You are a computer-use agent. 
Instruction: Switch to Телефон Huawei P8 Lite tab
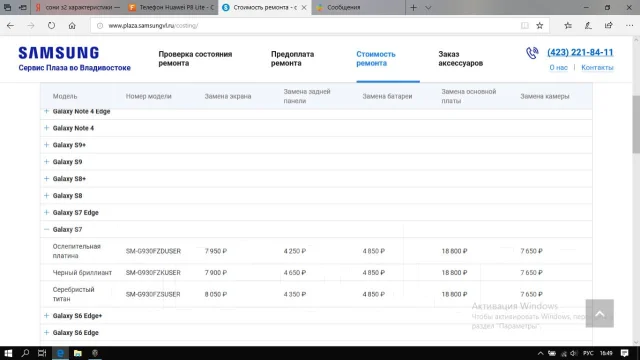point(171,7)
